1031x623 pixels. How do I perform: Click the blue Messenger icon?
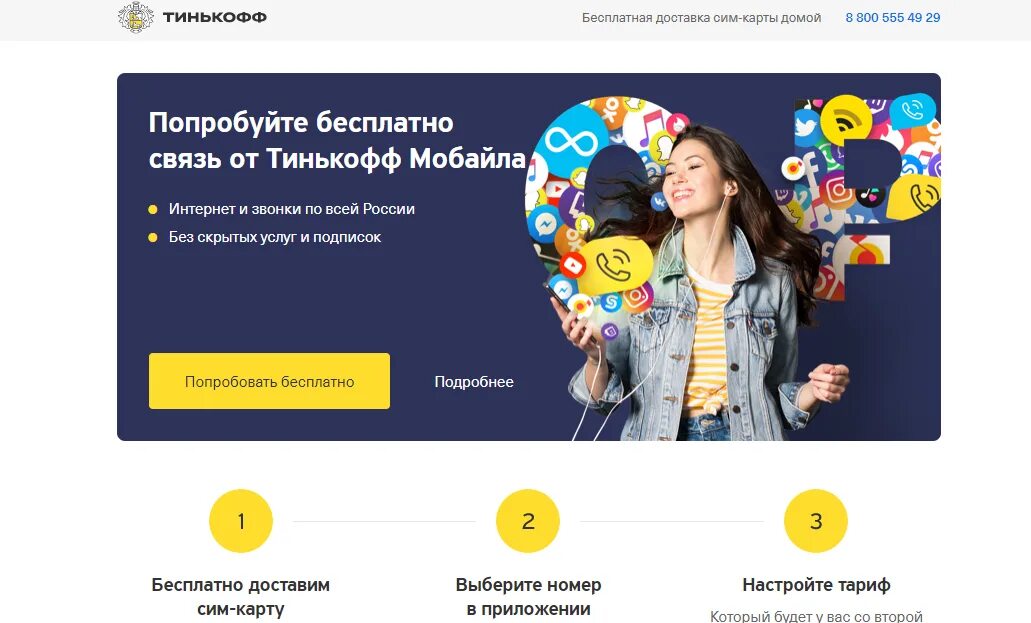click(x=545, y=222)
